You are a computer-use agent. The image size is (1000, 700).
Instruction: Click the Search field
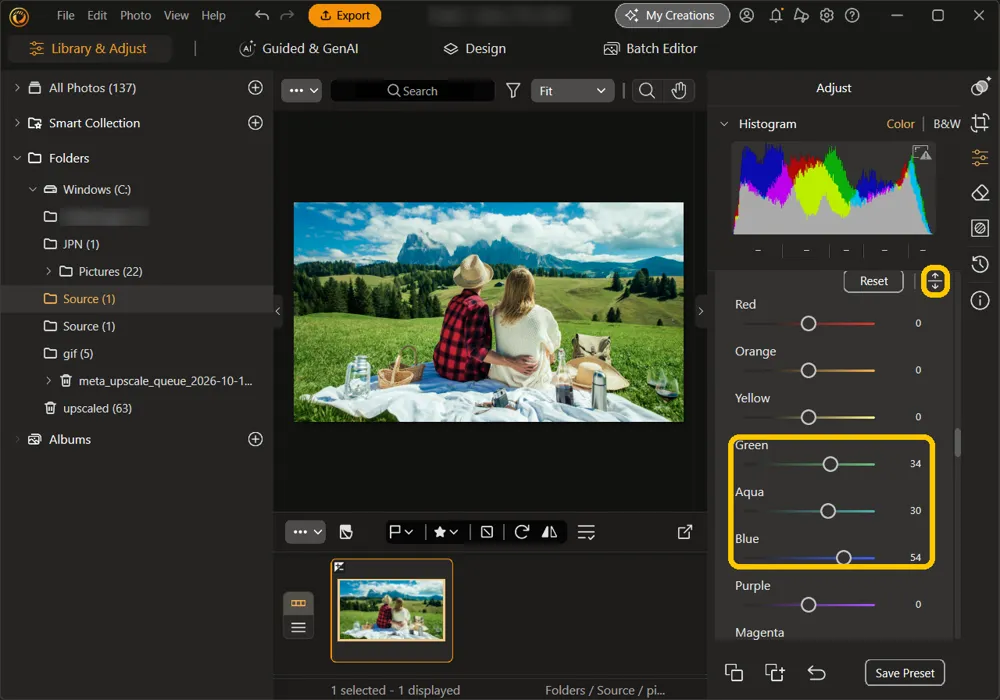pos(413,91)
